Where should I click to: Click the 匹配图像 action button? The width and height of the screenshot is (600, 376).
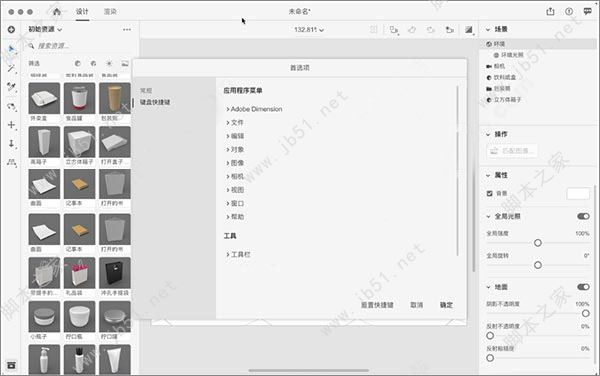[512, 151]
